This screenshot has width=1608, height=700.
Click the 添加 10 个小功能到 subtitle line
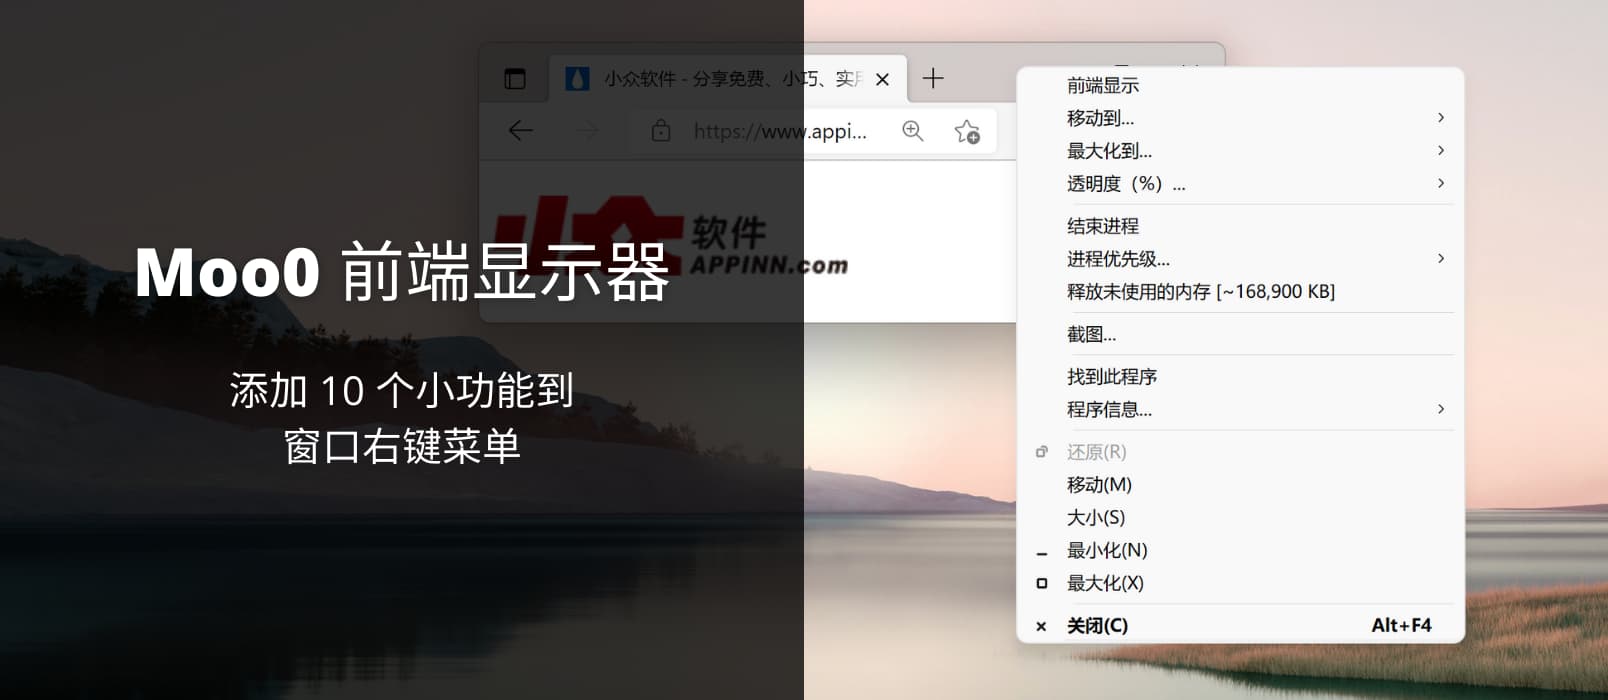coord(402,390)
